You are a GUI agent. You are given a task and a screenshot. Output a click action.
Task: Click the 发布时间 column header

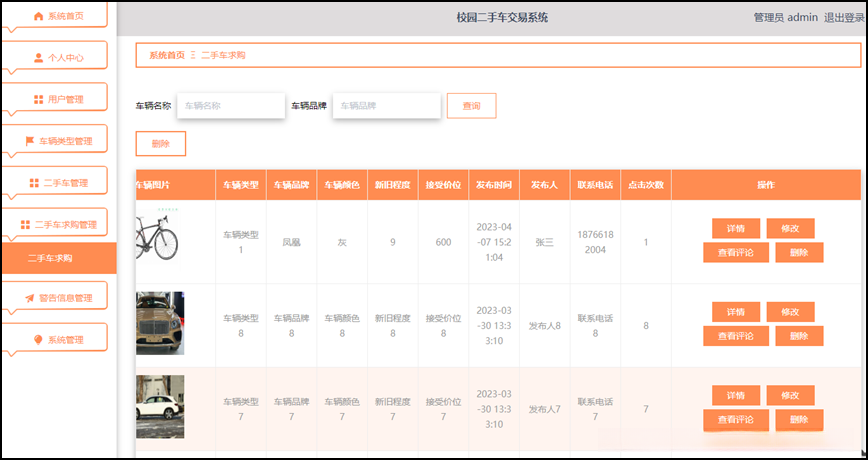click(x=494, y=185)
